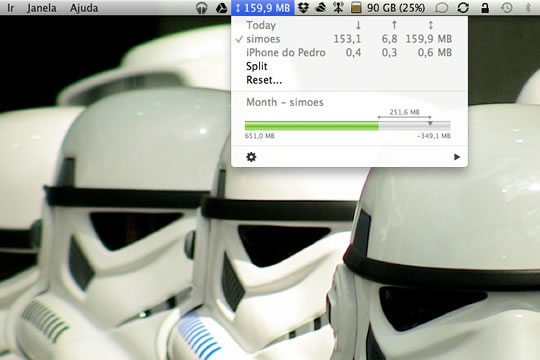Viewport: 540px width, 360px height.
Task: Click the download arrow column header
Action: tap(358, 25)
